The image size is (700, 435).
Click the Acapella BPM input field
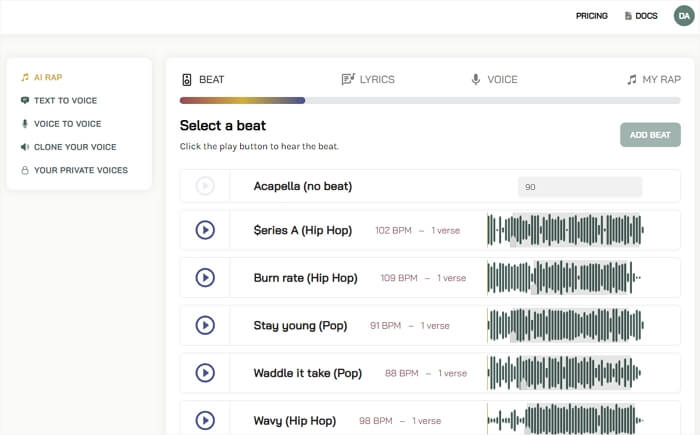point(580,187)
